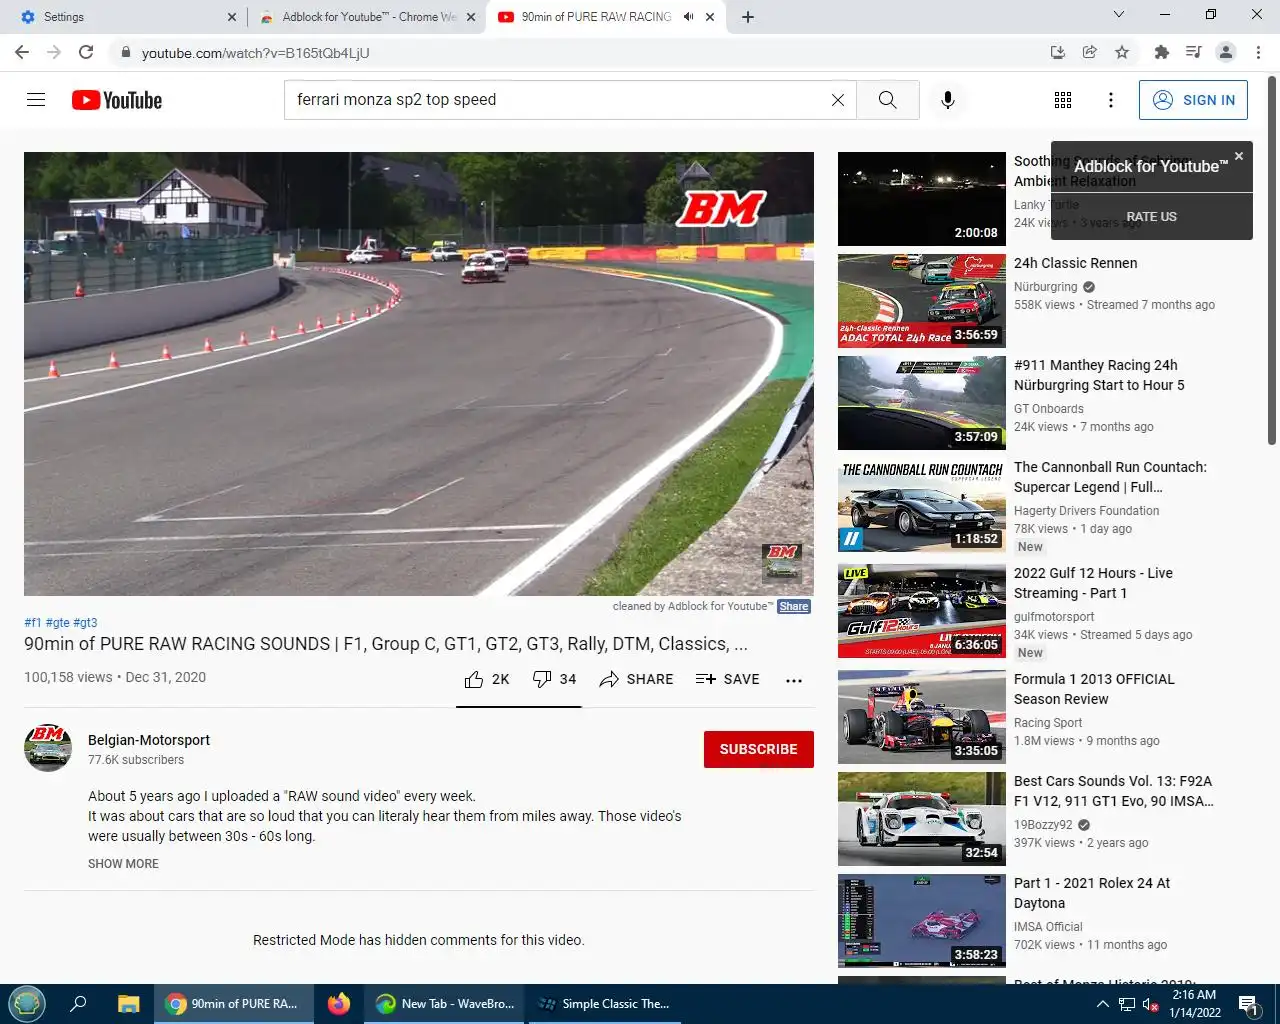Open Part 1 - 2021 Rolex 24 thumbnail

922,921
